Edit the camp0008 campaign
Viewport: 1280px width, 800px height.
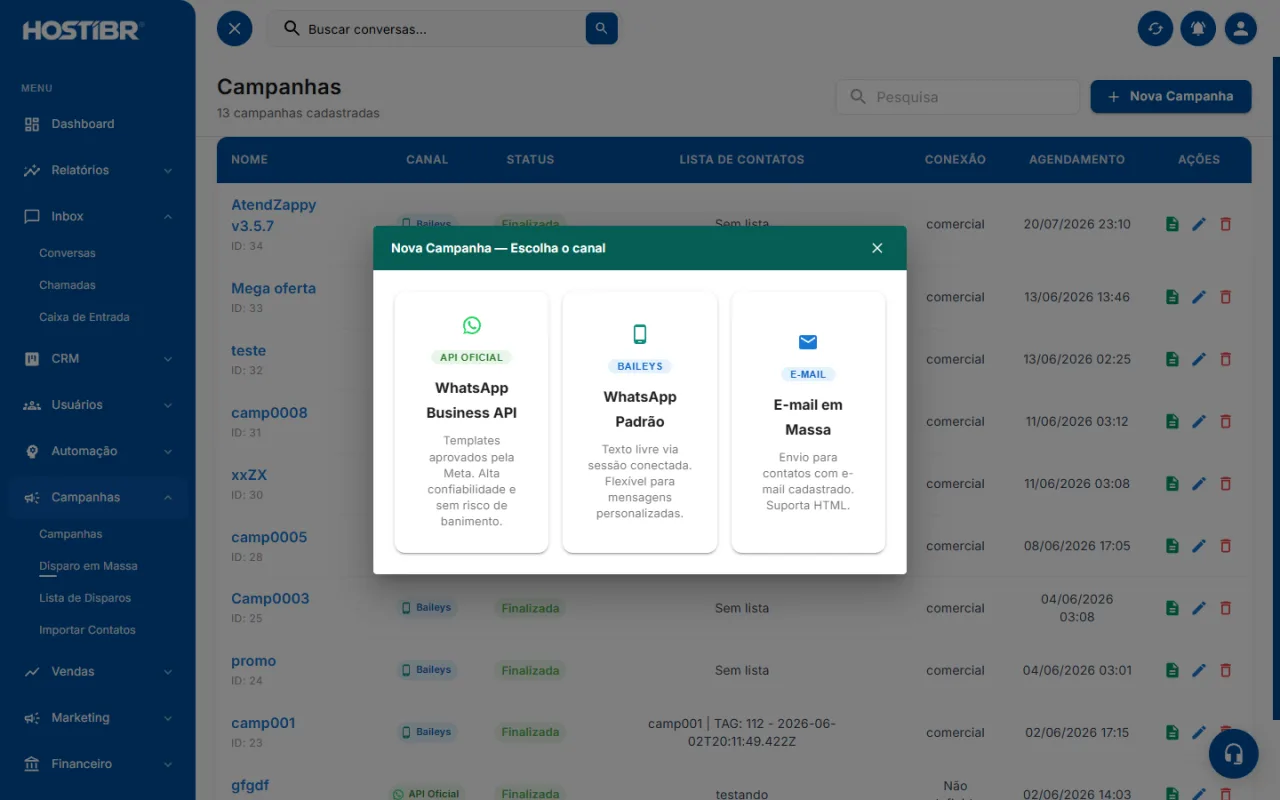point(1199,421)
